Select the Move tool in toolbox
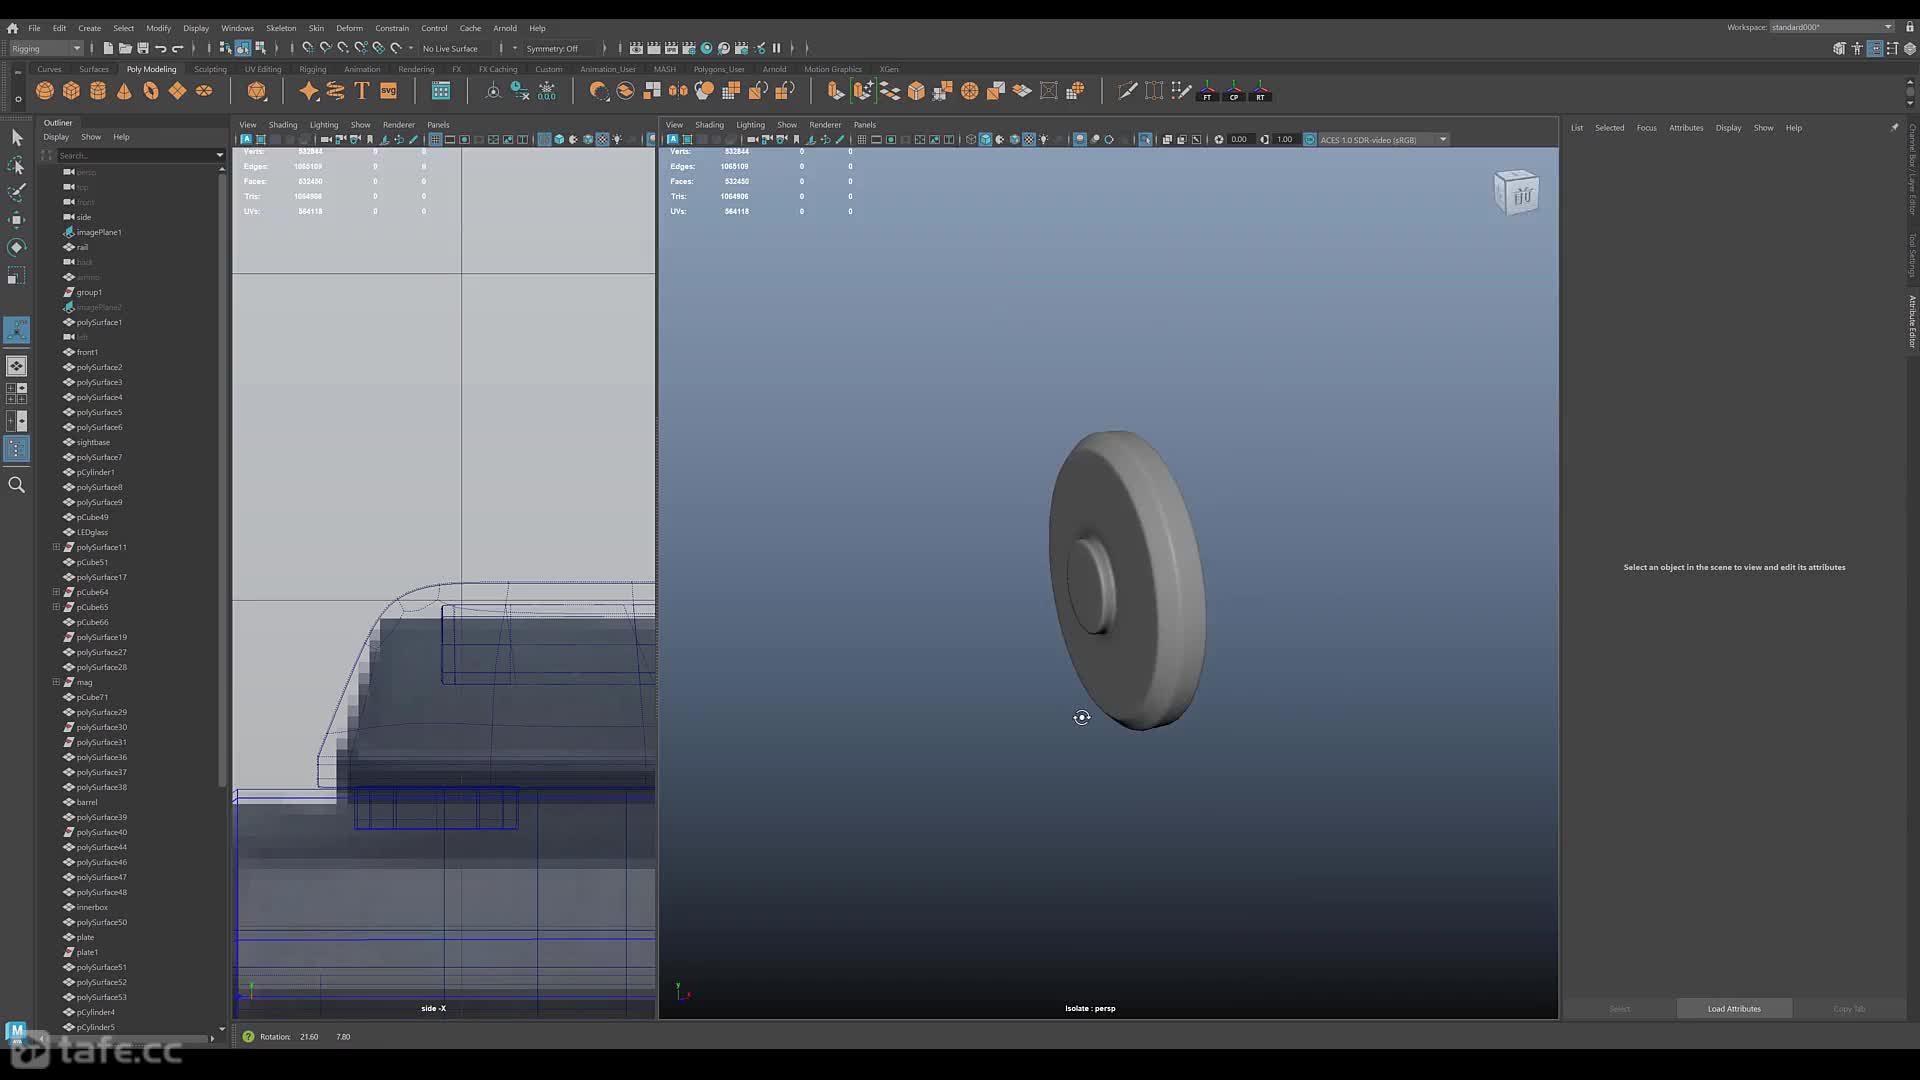Screen dimensions: 1920x1080 (17, 220)
